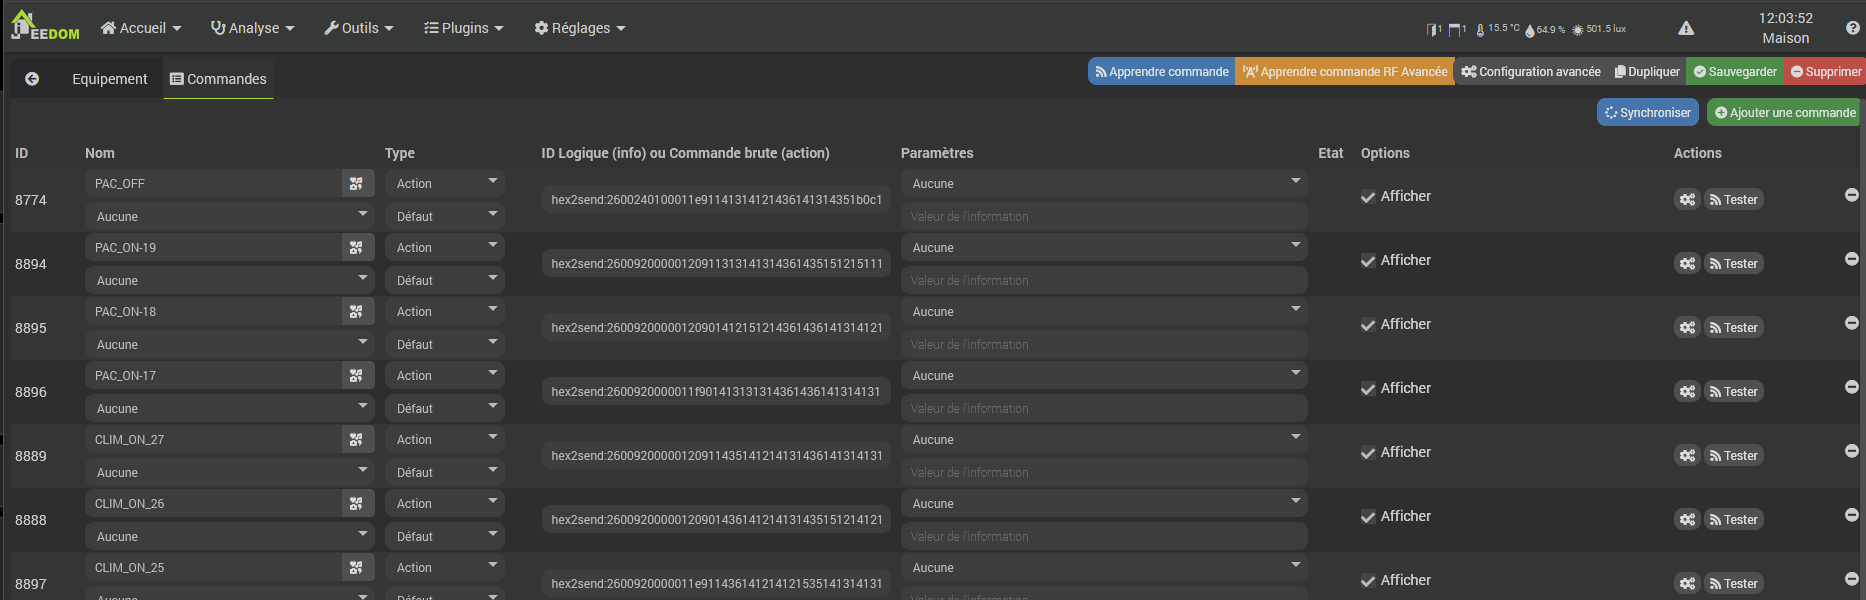
Task: Toggle Afficher checkbox for PAC_ON-17
Action: pos(1368,389)
